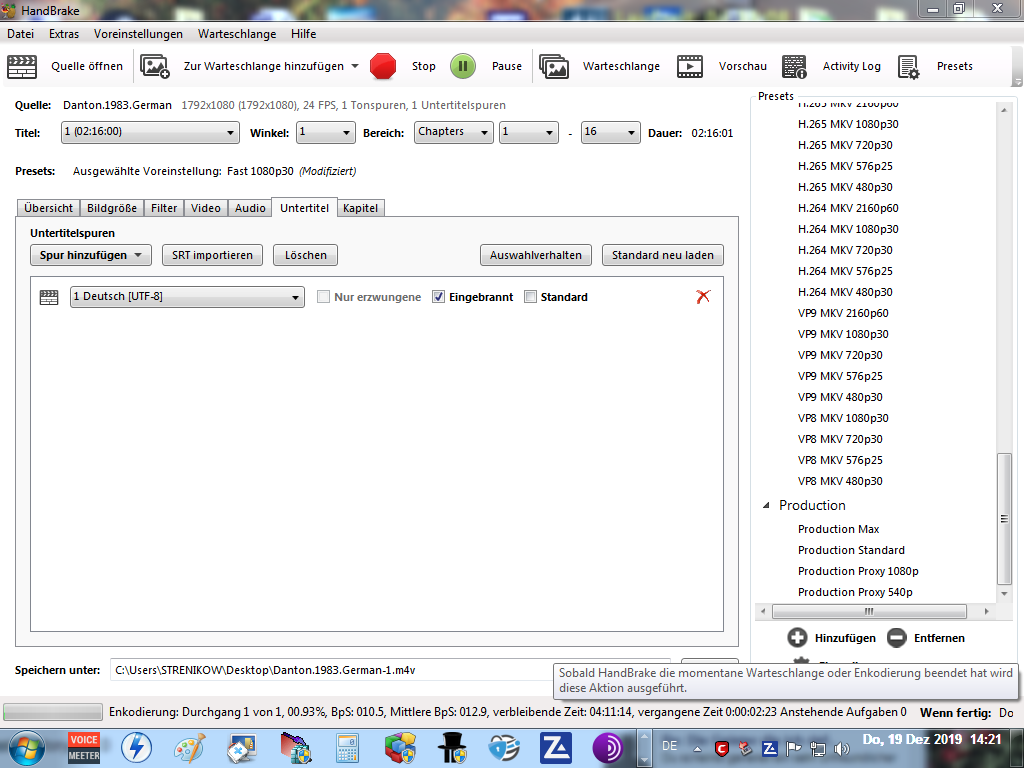Open the calculator taskbar icon
The height and width of the screenshot is (768, 1024).
[347, 748]
